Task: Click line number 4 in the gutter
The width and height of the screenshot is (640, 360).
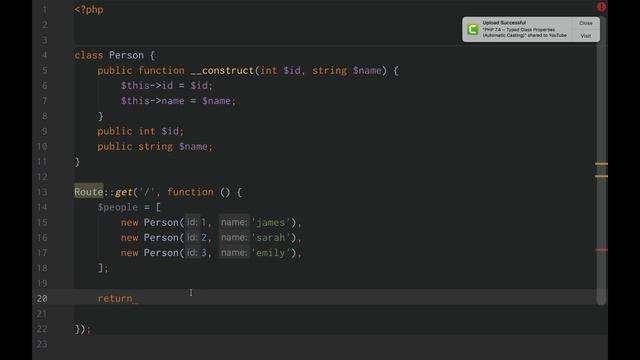Action: (x=44, y=55)
